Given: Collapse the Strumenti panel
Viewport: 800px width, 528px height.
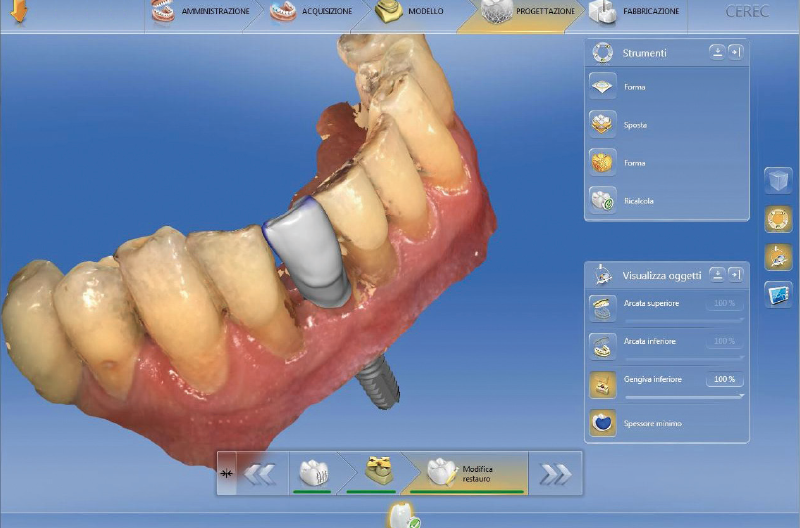Looking at the screenshot, I should (717, 52).
